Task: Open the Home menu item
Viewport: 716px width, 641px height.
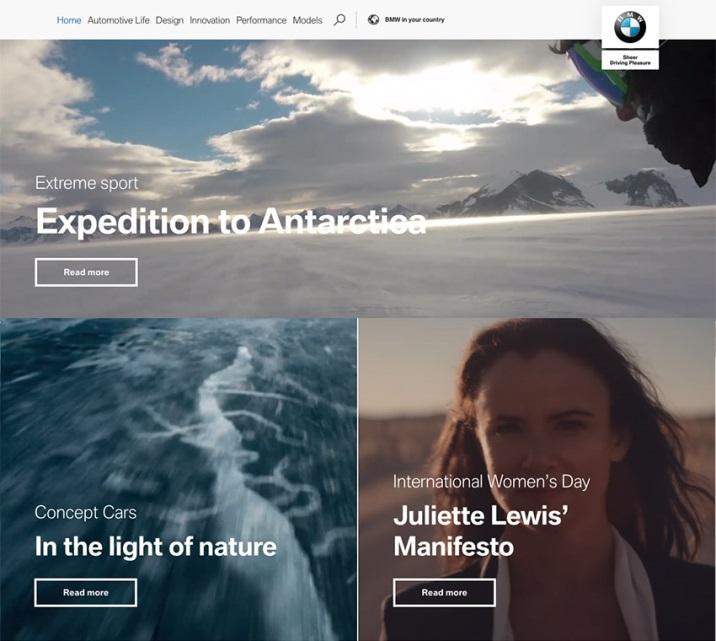Action: click(x=69, y=20)
